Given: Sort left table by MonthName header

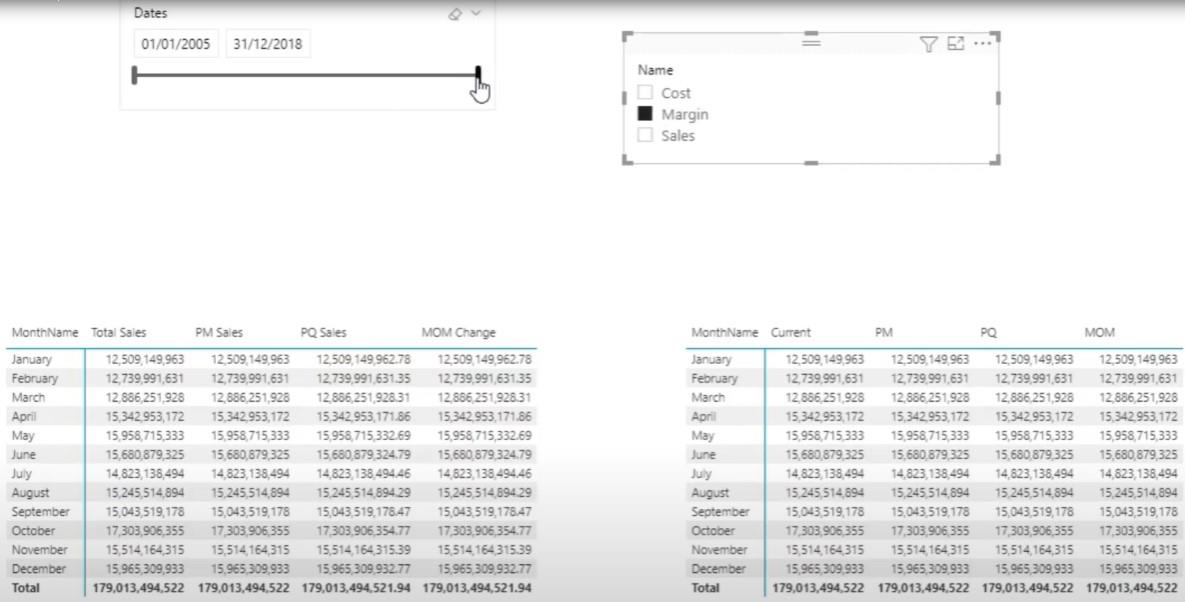Looking at the screenshot, I should pos(45,332).
